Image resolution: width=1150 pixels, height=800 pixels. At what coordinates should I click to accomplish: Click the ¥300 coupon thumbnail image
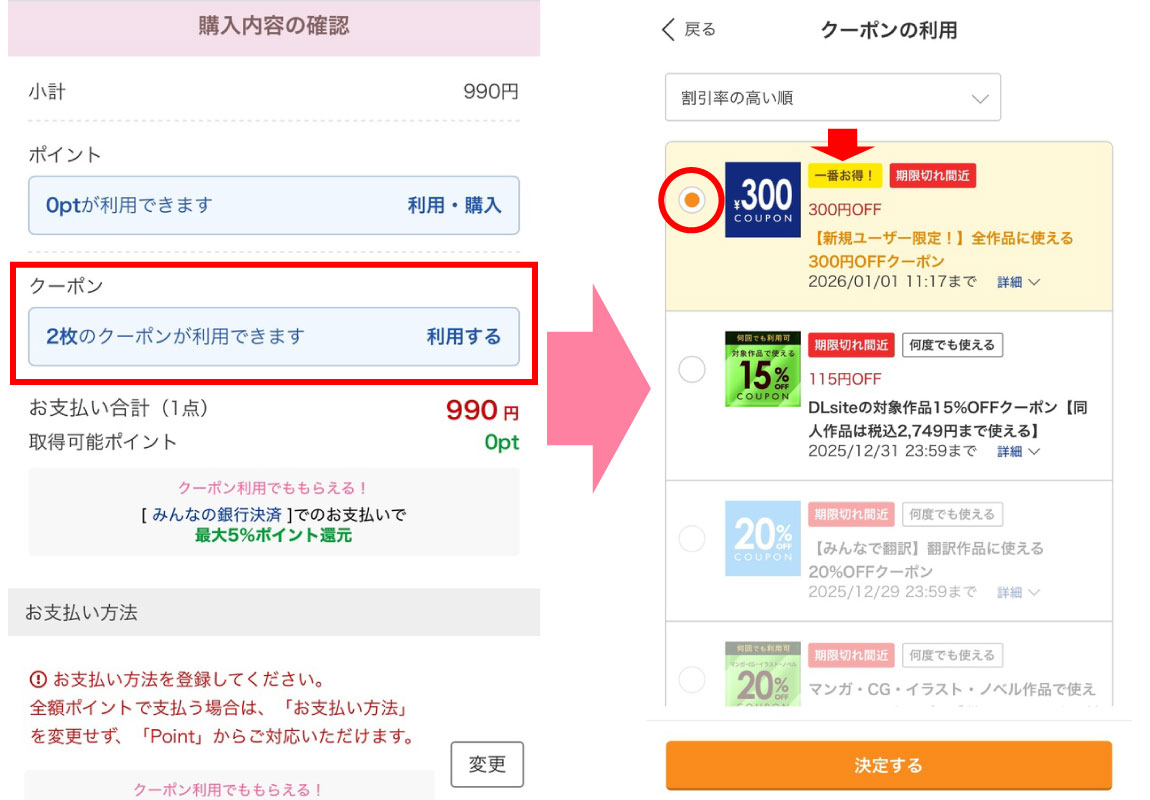tap(763, 200)
